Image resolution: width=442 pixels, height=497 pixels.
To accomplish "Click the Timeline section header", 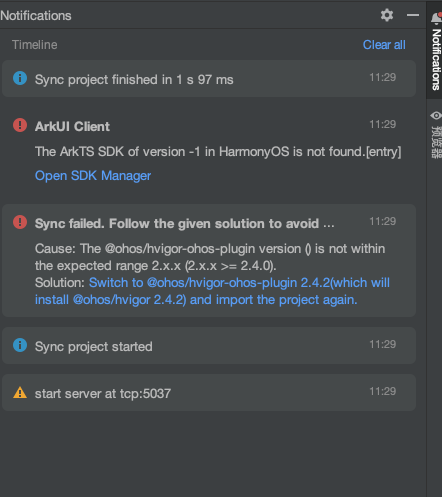I will (x=35, y=45).
